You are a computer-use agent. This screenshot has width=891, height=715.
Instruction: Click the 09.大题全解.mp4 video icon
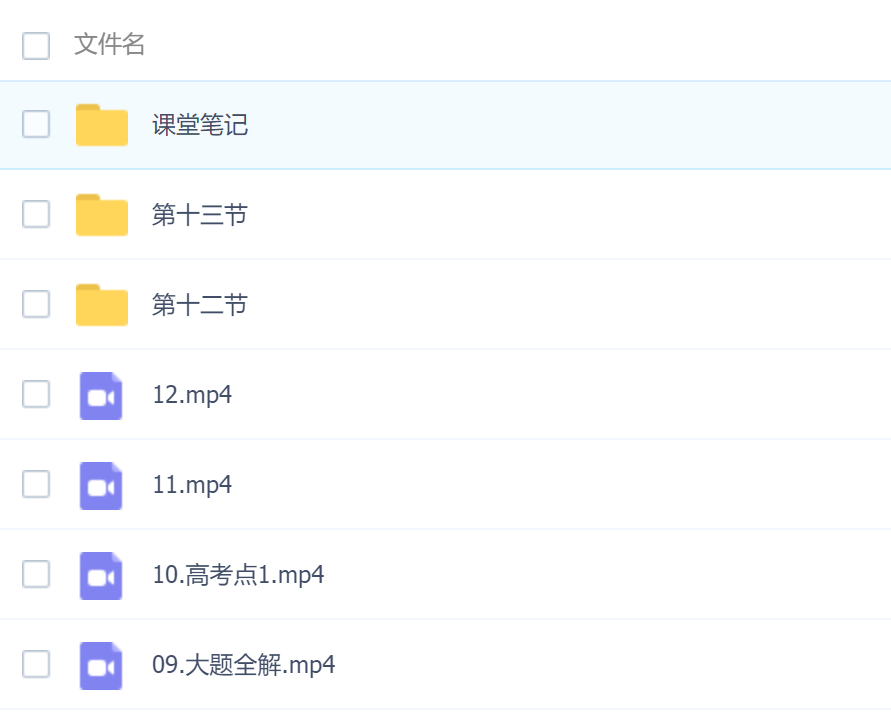coord(101,665)
